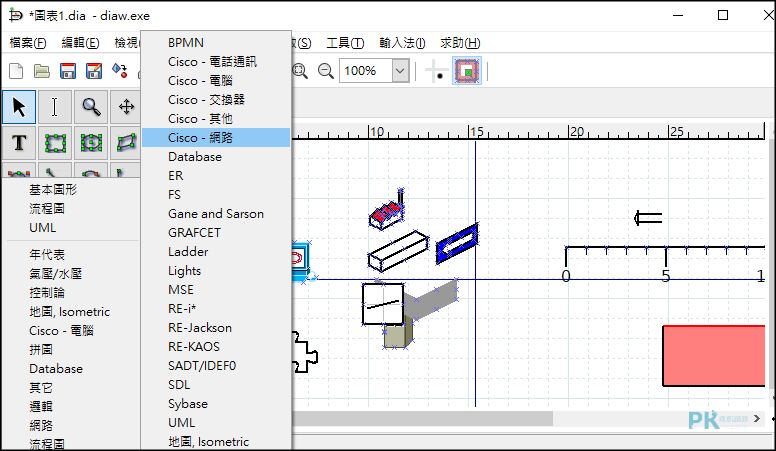Choose Gane and Sarson sheet
776x451 pixels.
tap(216, 214)
